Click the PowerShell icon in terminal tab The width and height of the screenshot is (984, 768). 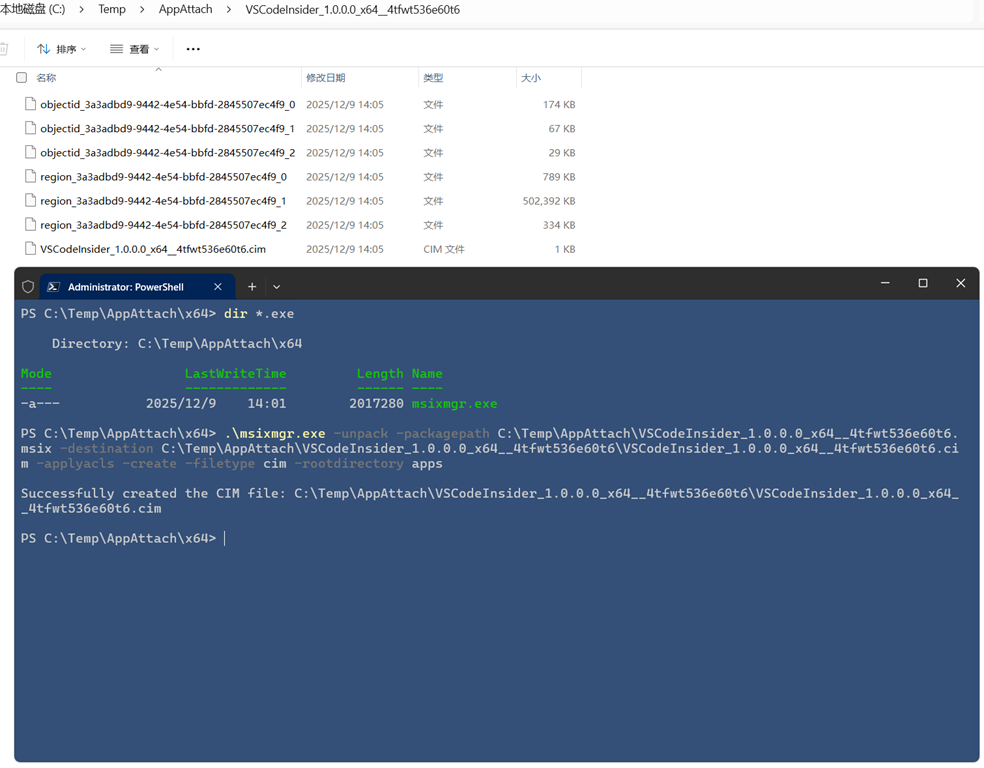click(54, 287)
